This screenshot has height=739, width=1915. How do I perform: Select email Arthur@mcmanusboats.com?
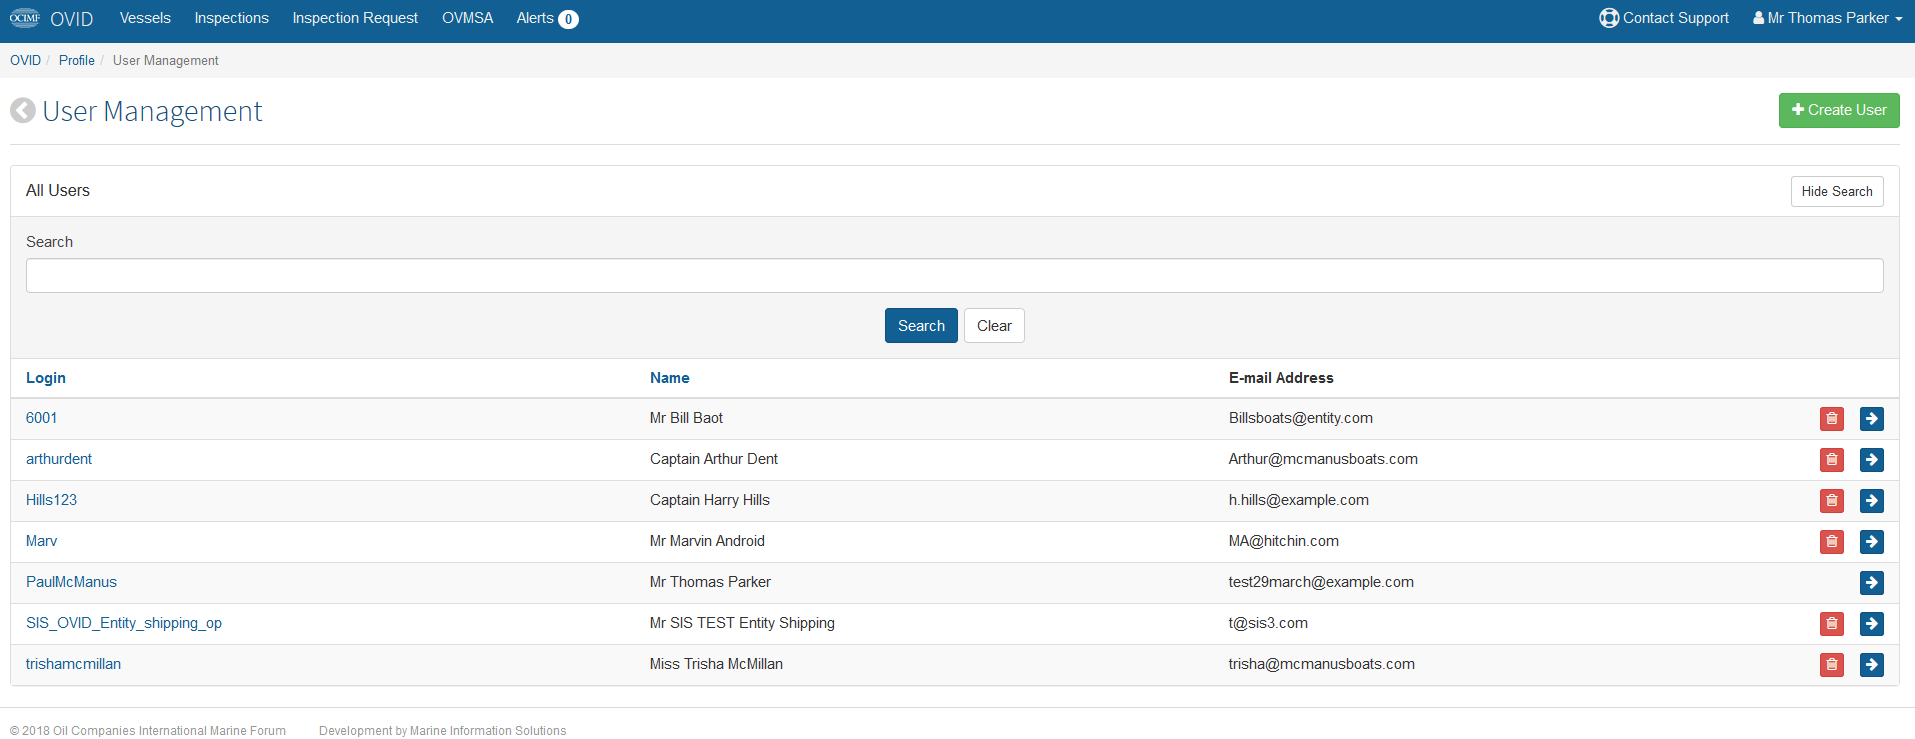coord(1323,459)
